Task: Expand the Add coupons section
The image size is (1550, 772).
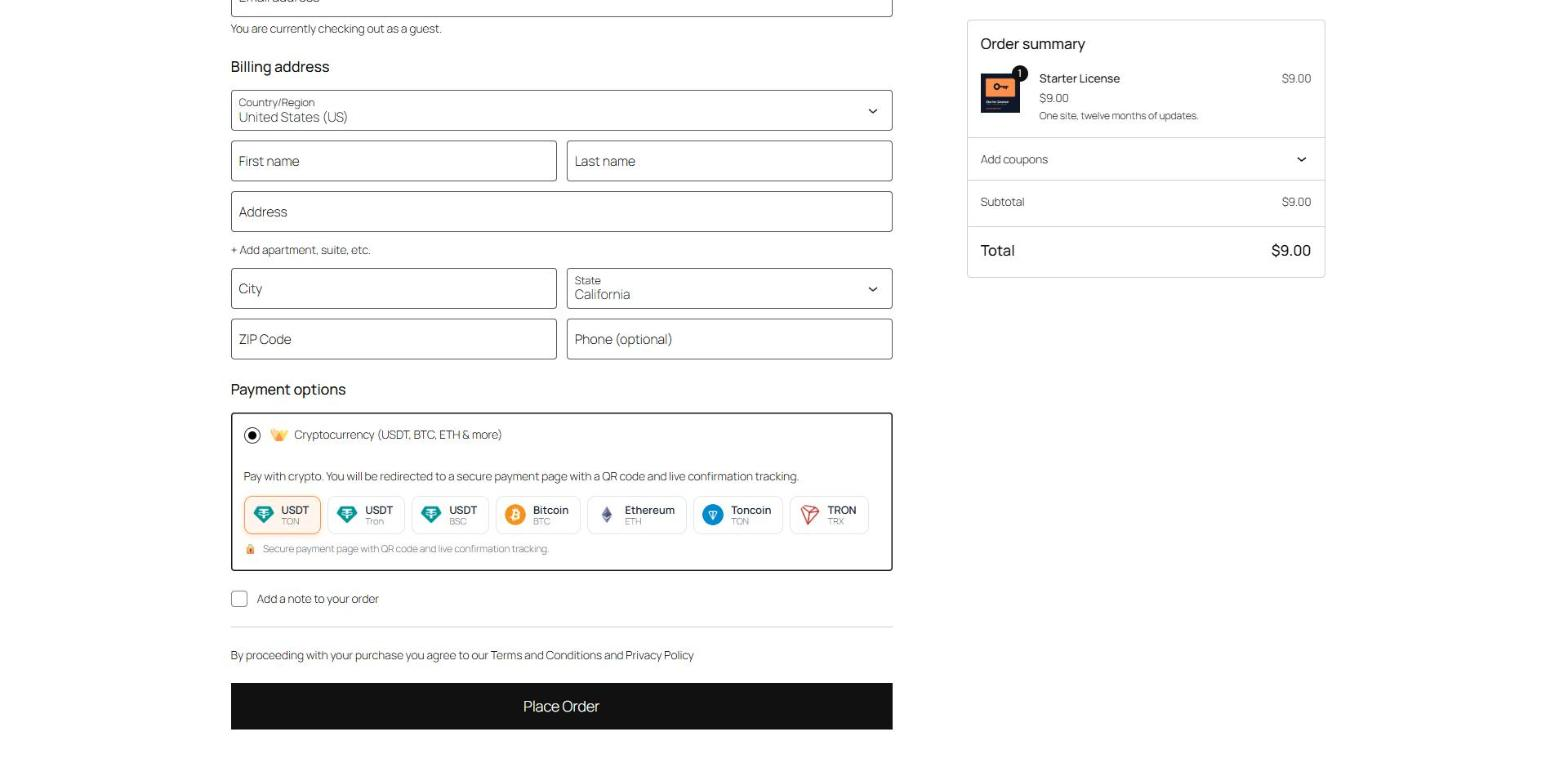Action: pos(1145,160)
